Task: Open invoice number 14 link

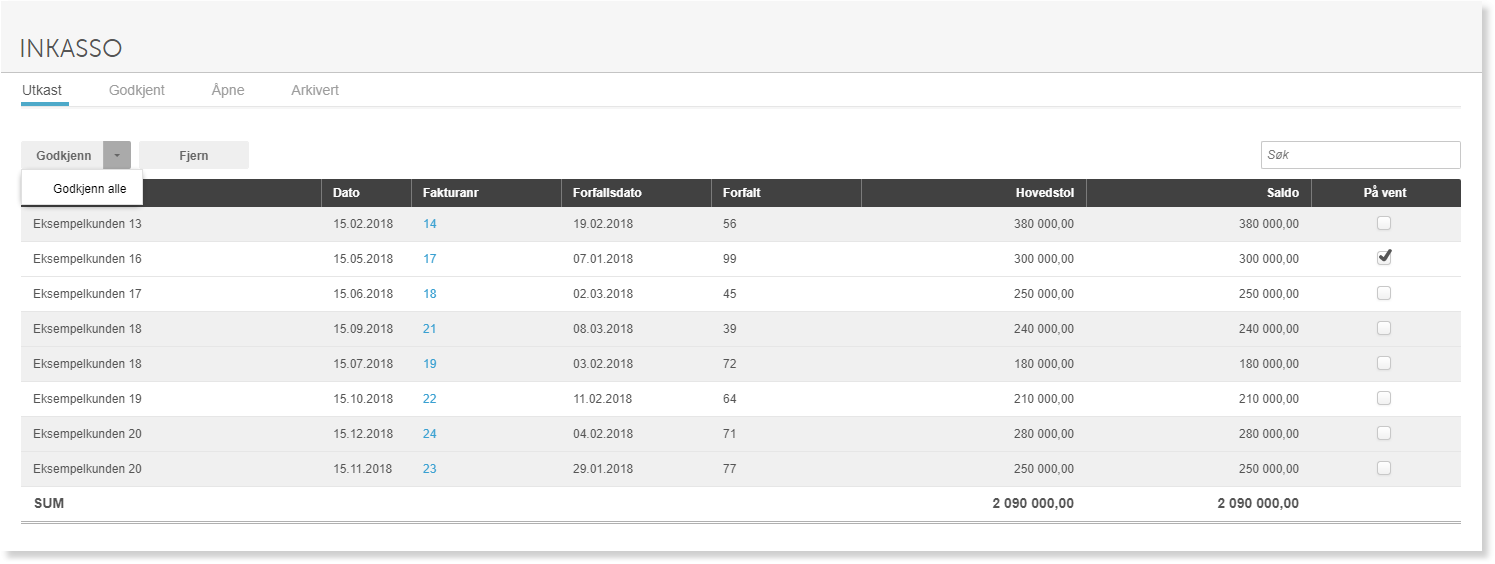Action: tap(429, 224)
